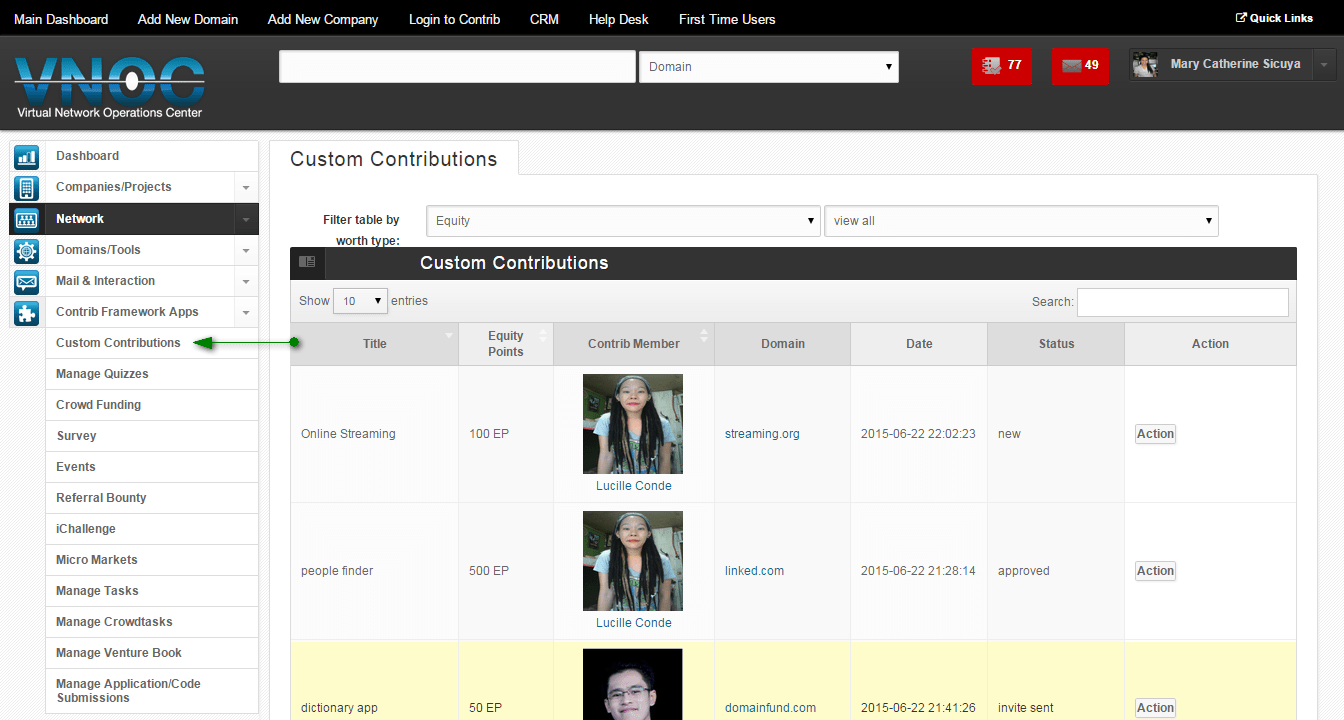Open Manage Application/Code Submissions in sidebar
This screenshot has height=720, width=1344.
point(152,691)
